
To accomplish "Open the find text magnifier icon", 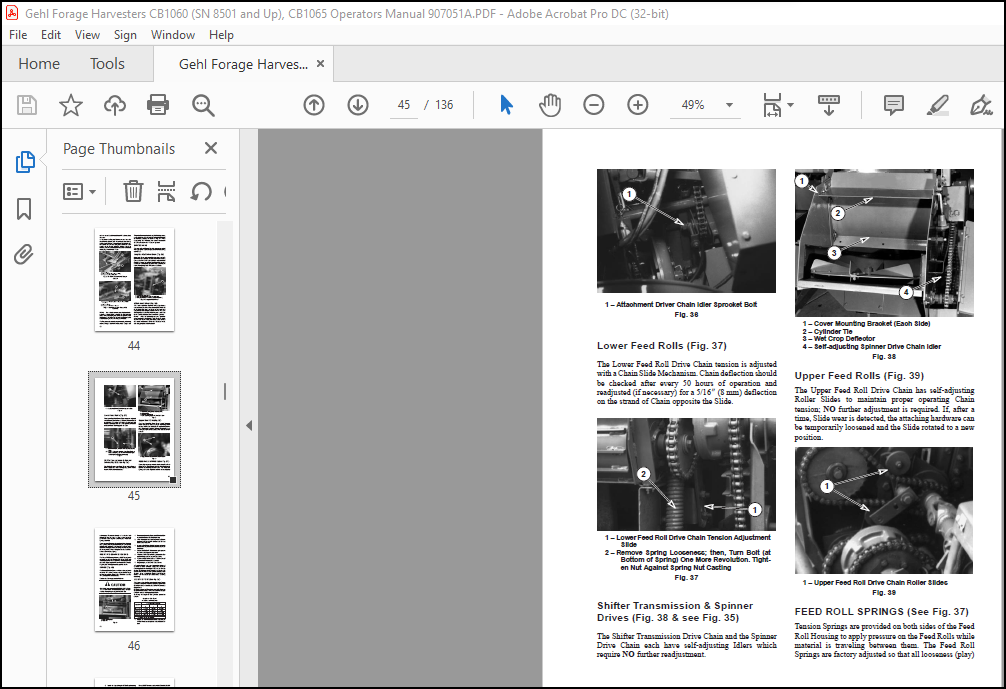I will (203, 105).
